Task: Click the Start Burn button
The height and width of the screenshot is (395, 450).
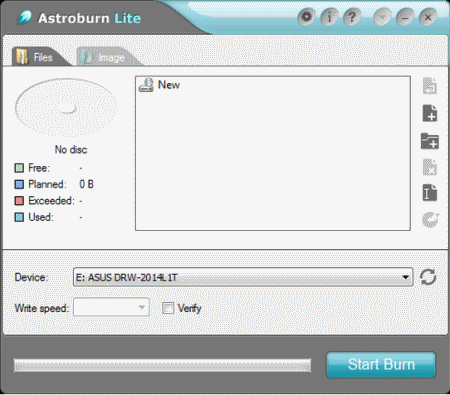Action: pyautogui.click(x=381, y=365)
